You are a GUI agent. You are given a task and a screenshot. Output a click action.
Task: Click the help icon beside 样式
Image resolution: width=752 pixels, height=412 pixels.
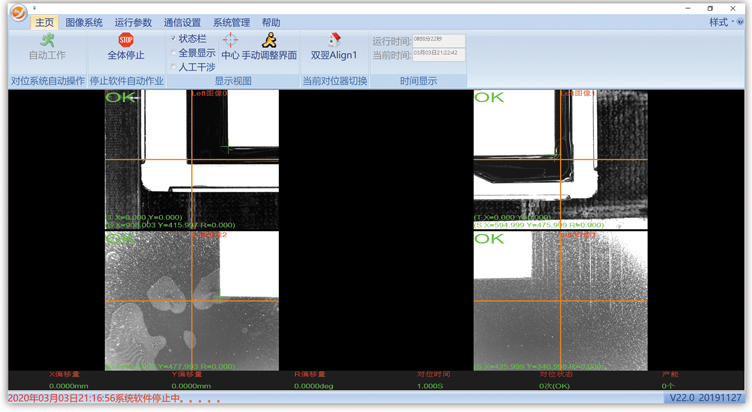tap(740, 22)
